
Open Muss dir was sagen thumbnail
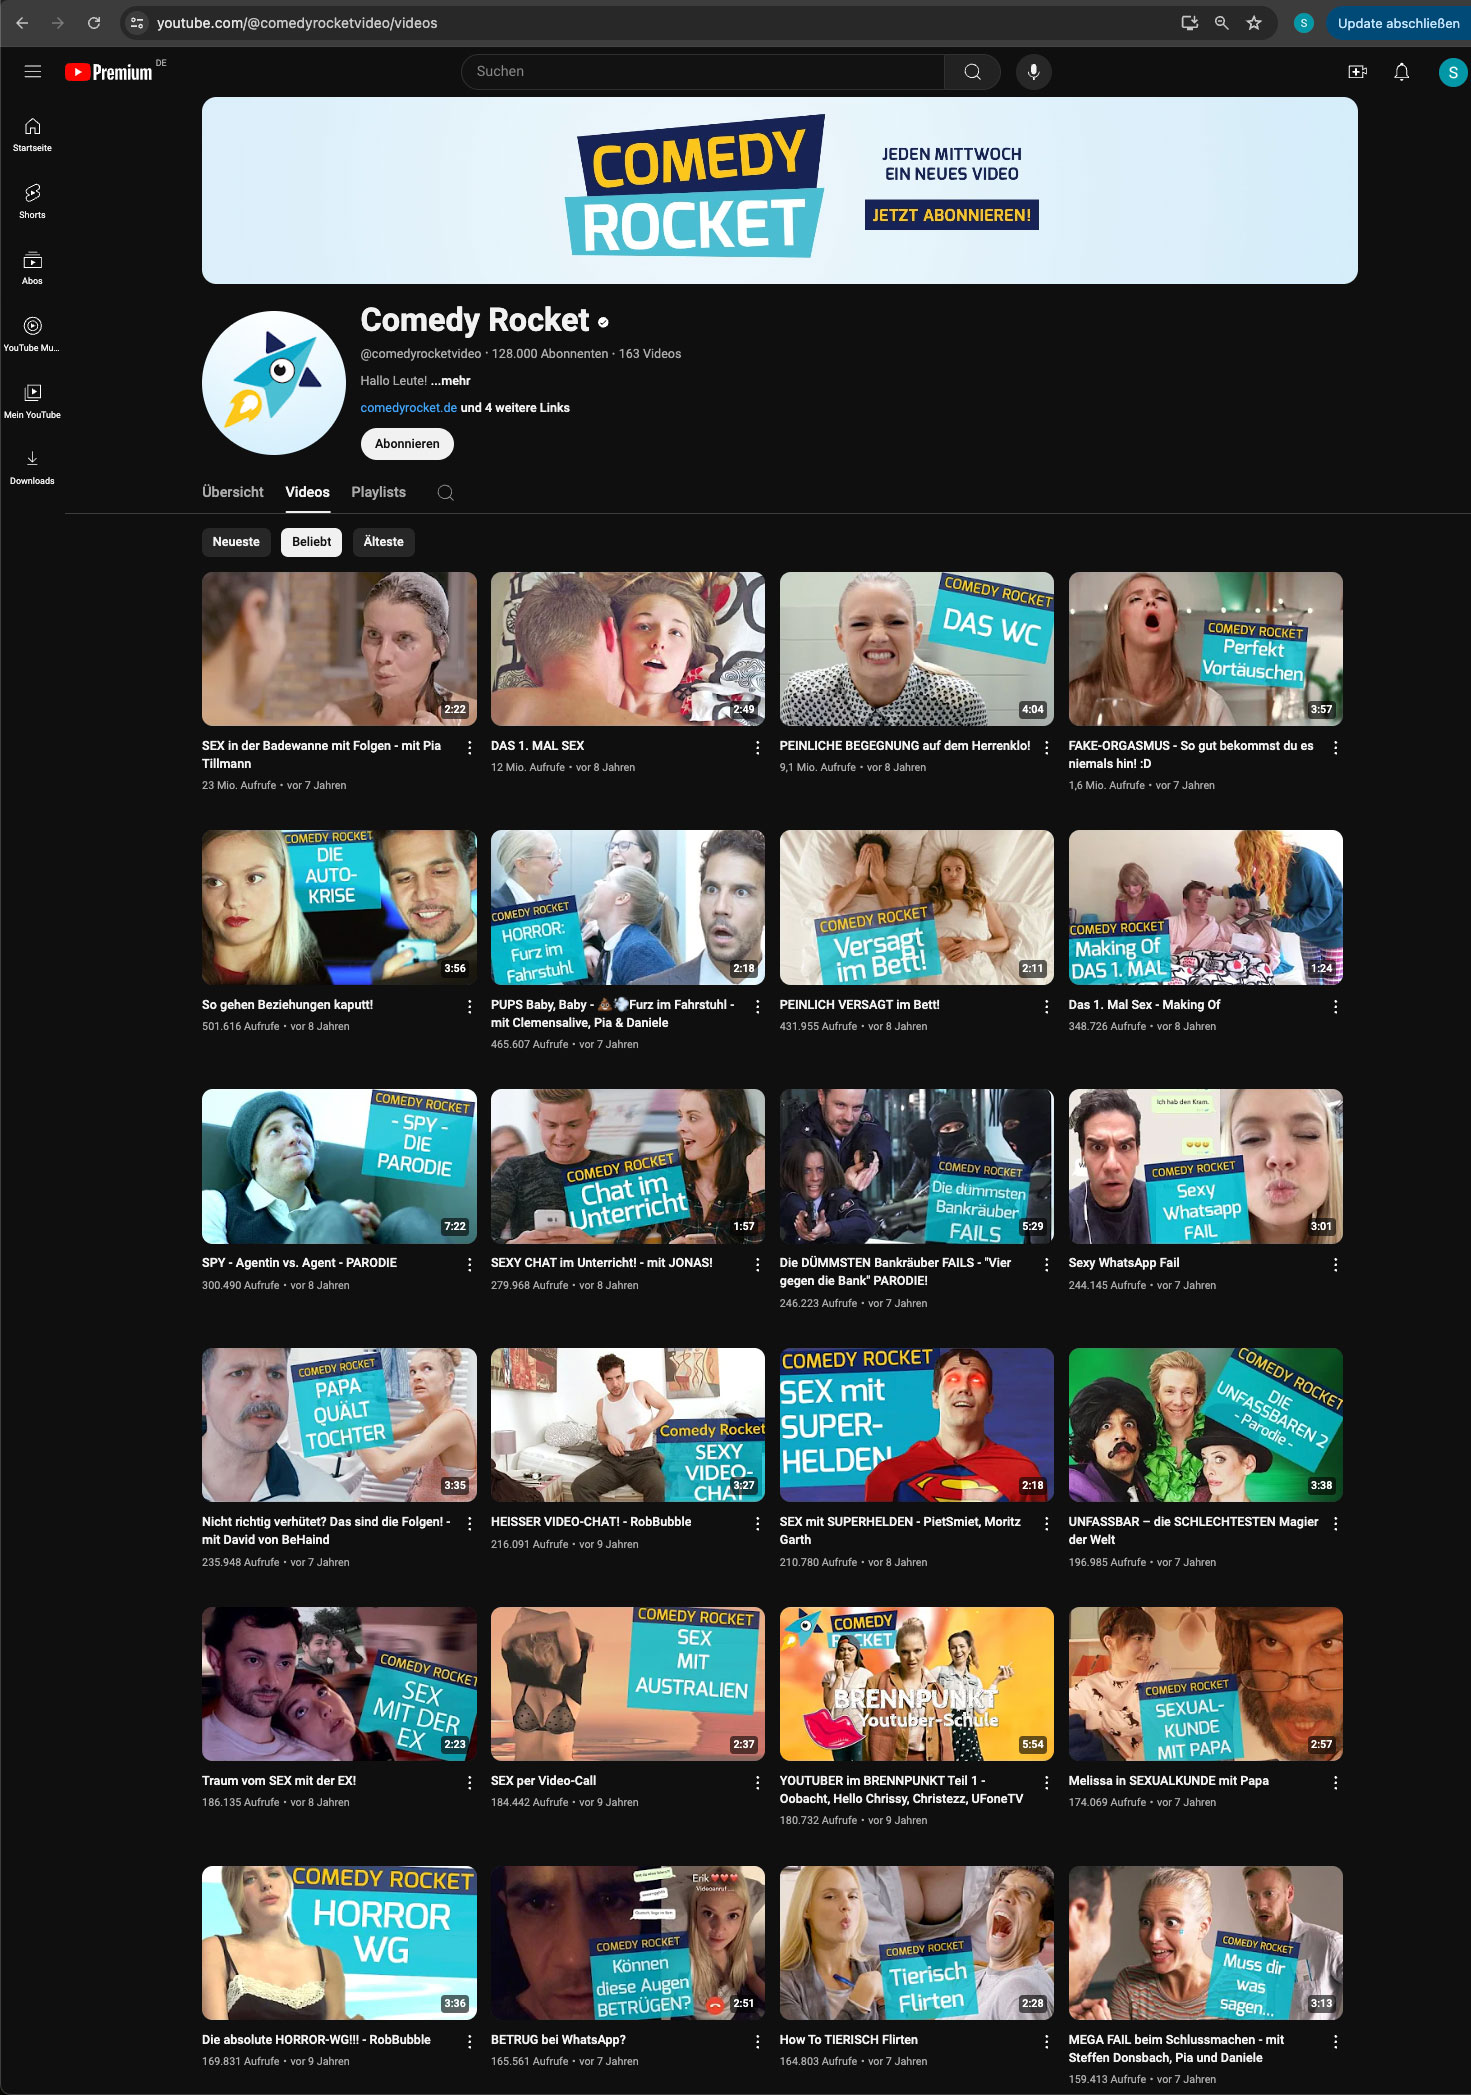coord(1205,1943)
